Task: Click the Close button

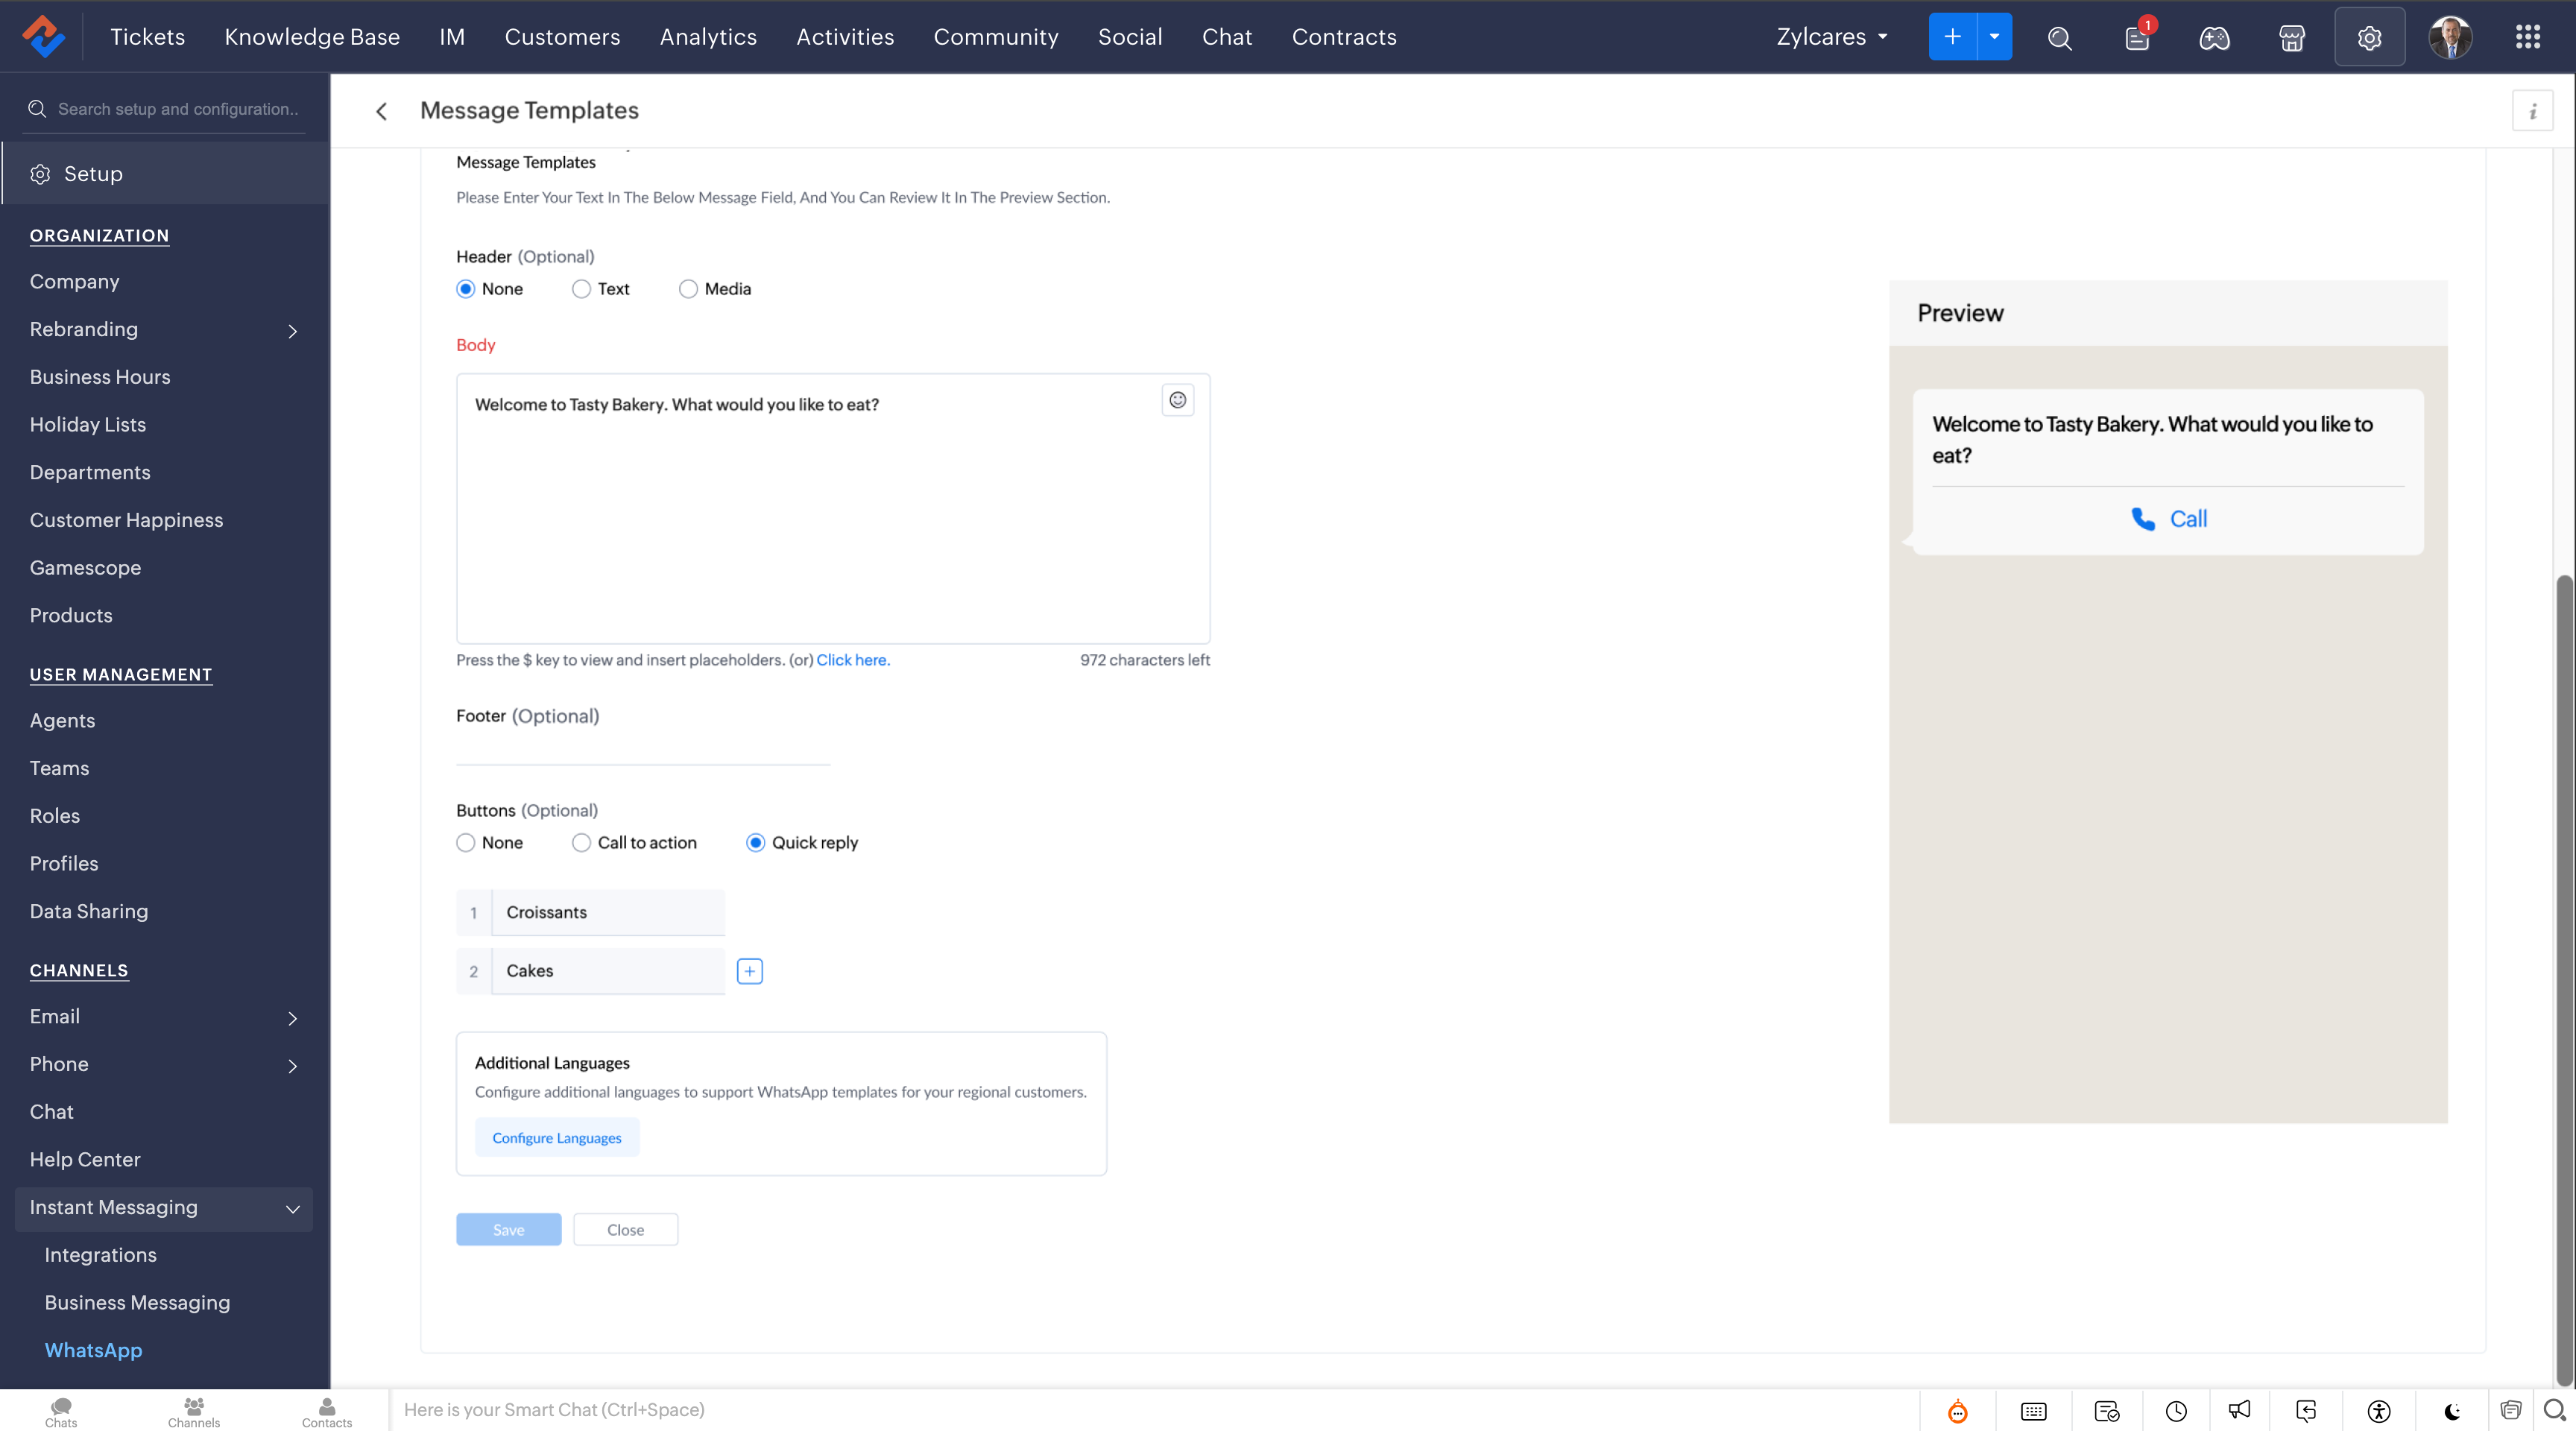Action: click(625, 1230)
